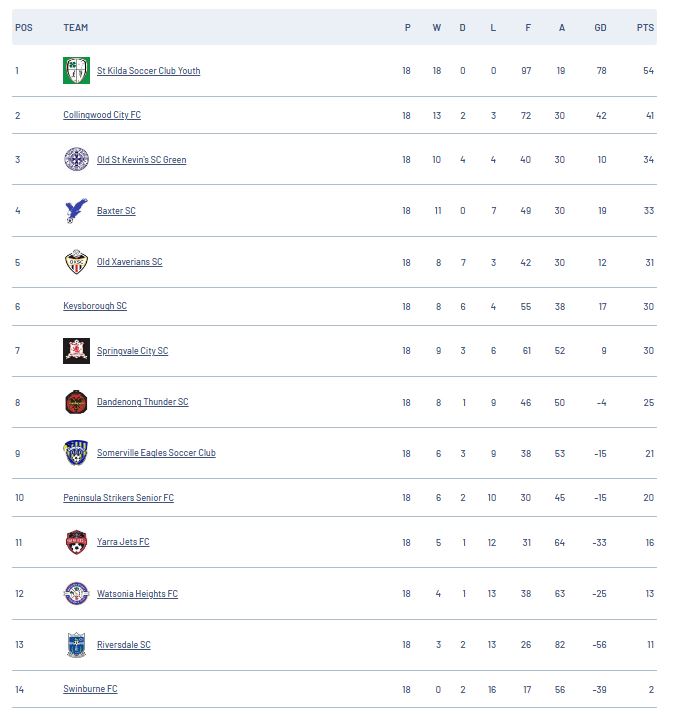Click the Somerville Eagles blue crest
This screenshot has height=717, width=675.
click(x=76, y=453)
